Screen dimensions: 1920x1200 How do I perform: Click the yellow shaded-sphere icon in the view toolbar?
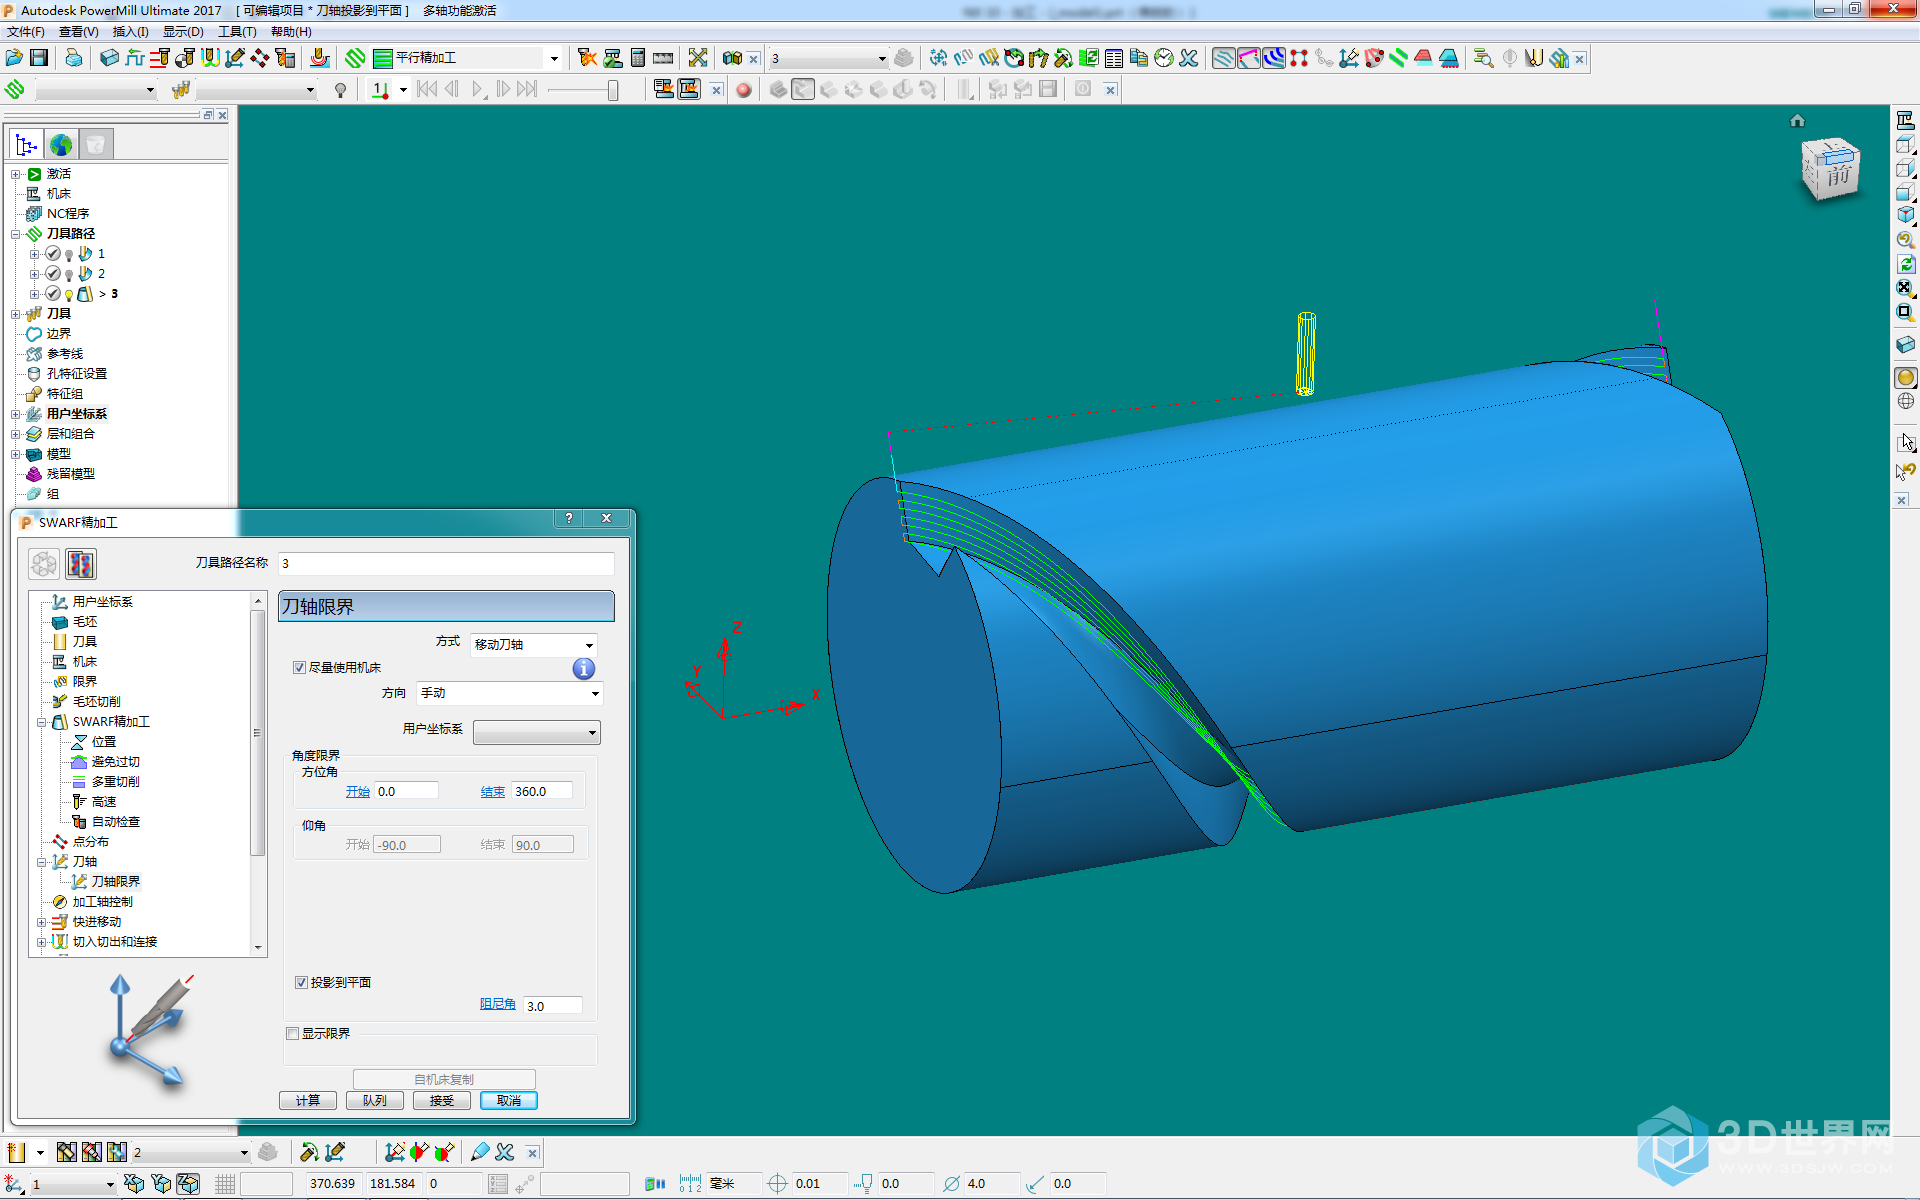[x=1905, y=377]
